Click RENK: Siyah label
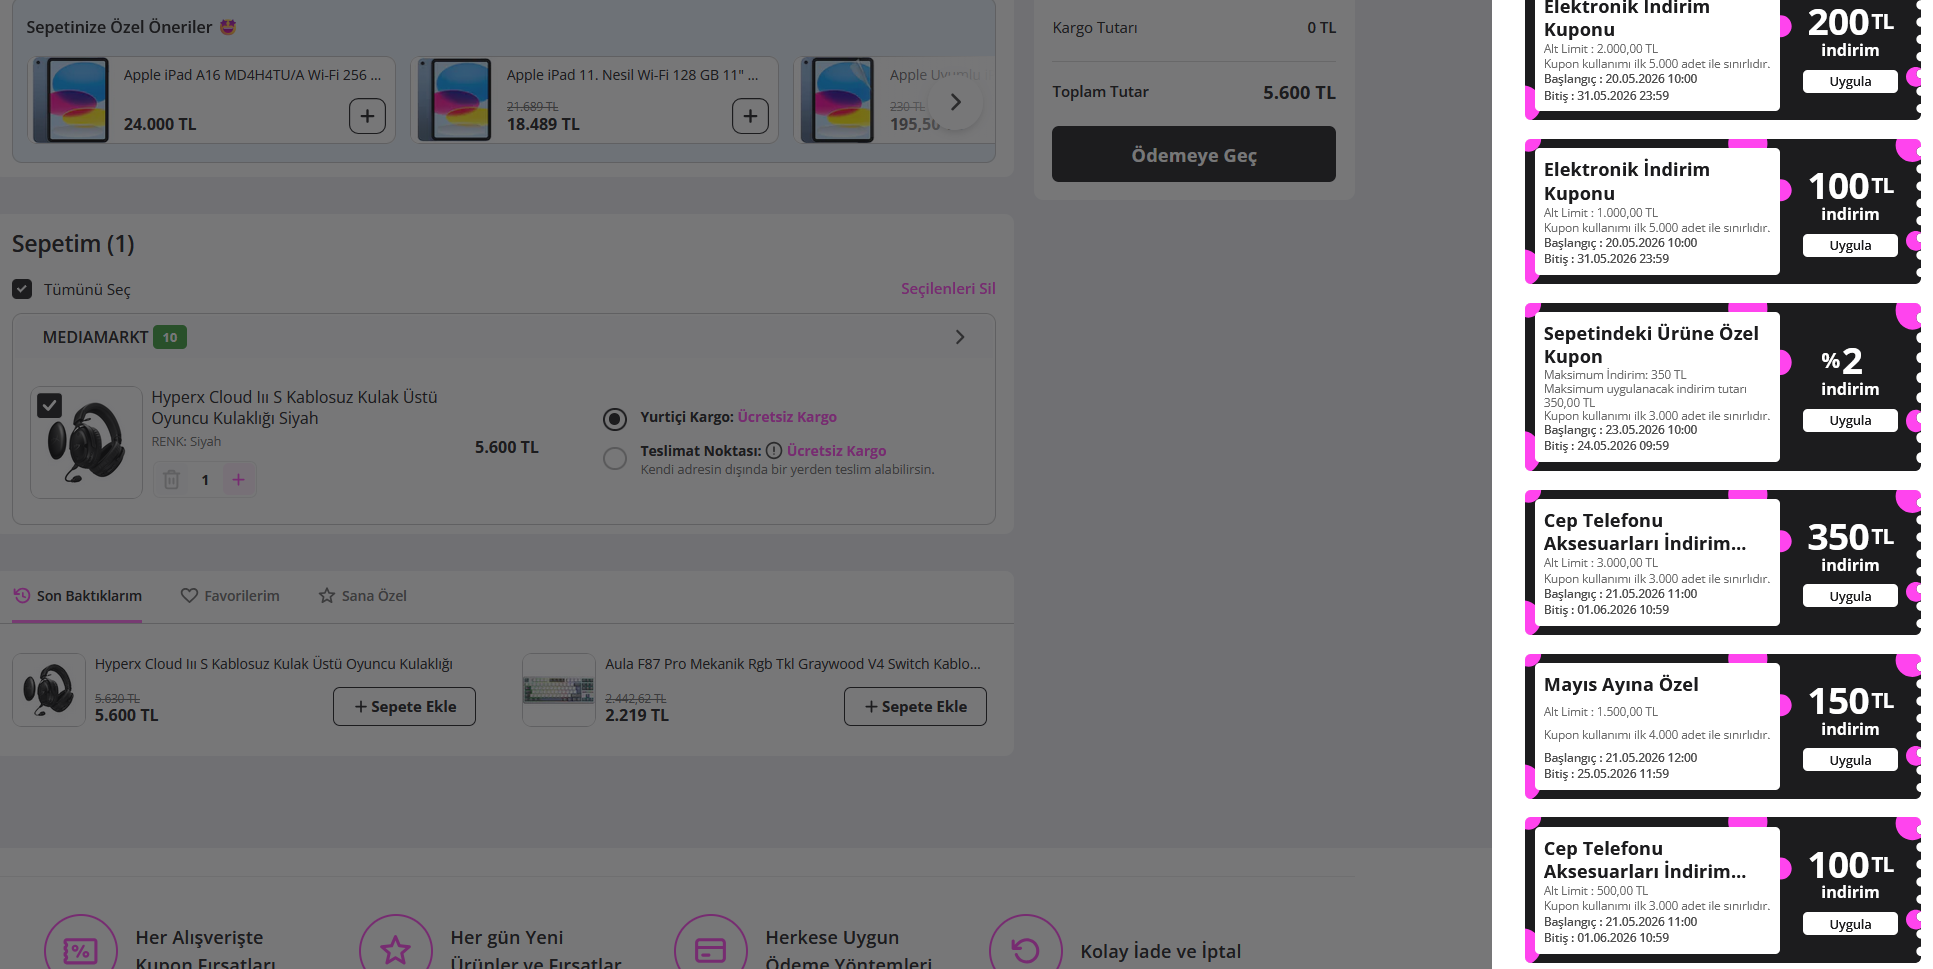 click(x=186, y=441)
